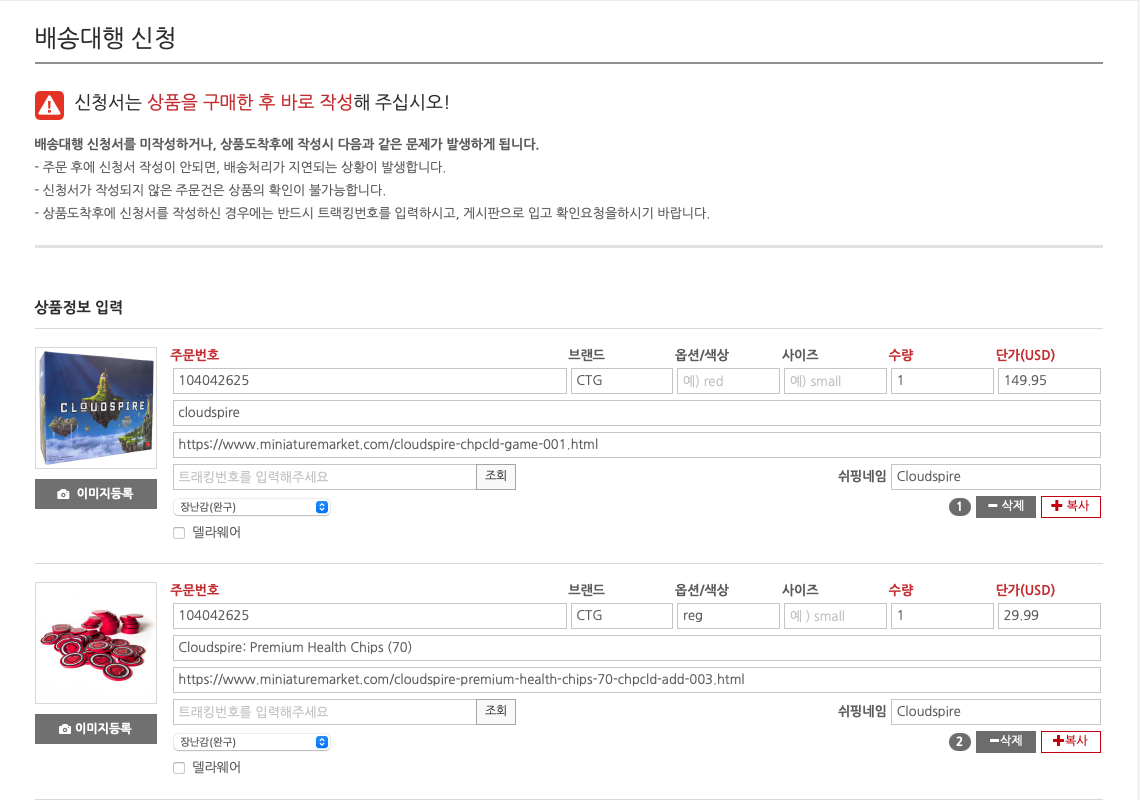Click 삭제 delete button for item 2

1005,741
